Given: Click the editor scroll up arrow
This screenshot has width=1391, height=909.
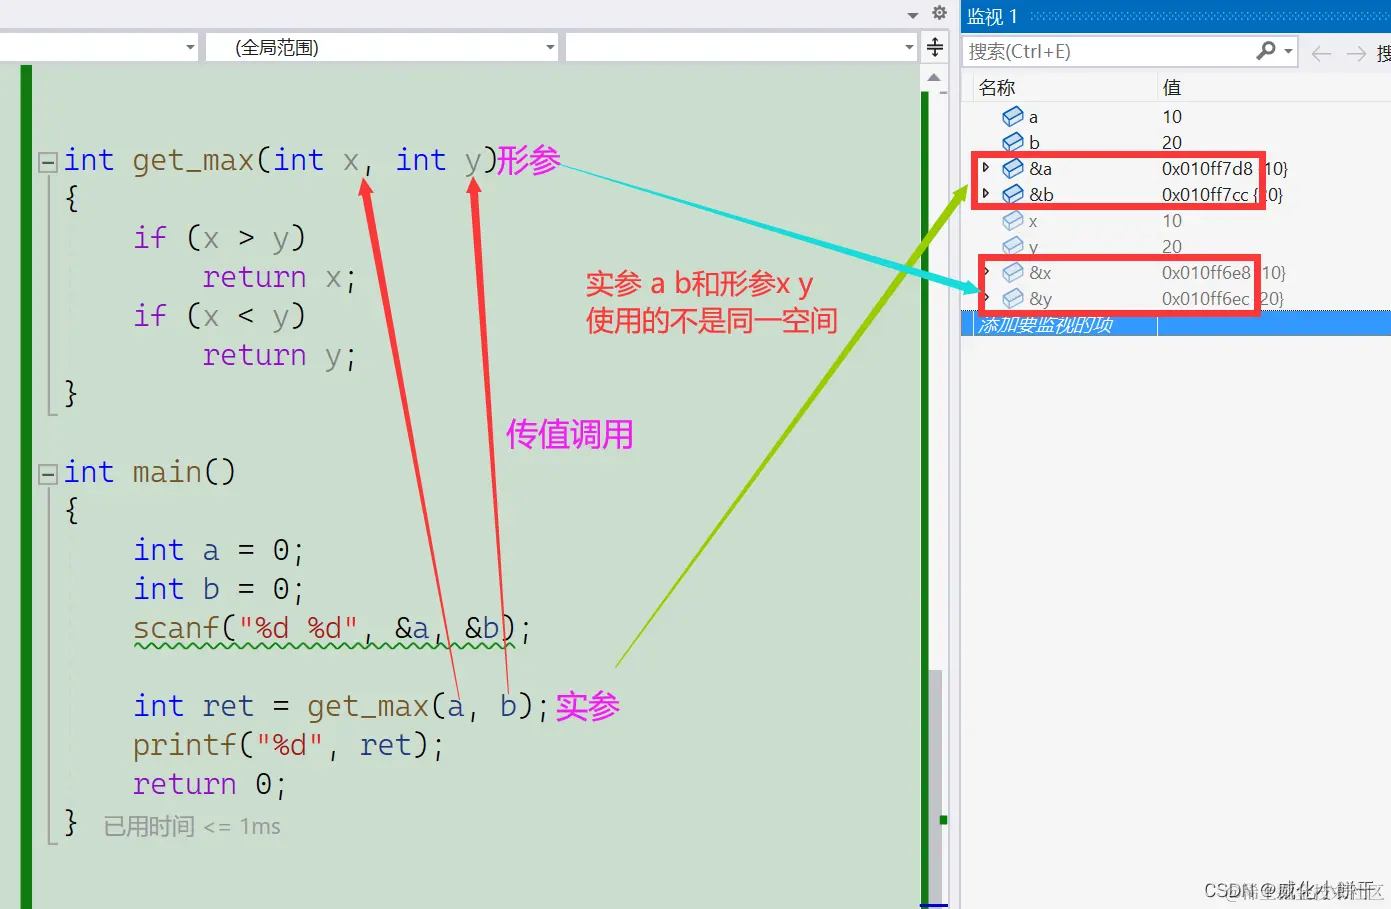Looking at the screenshot, I should 934,77.
